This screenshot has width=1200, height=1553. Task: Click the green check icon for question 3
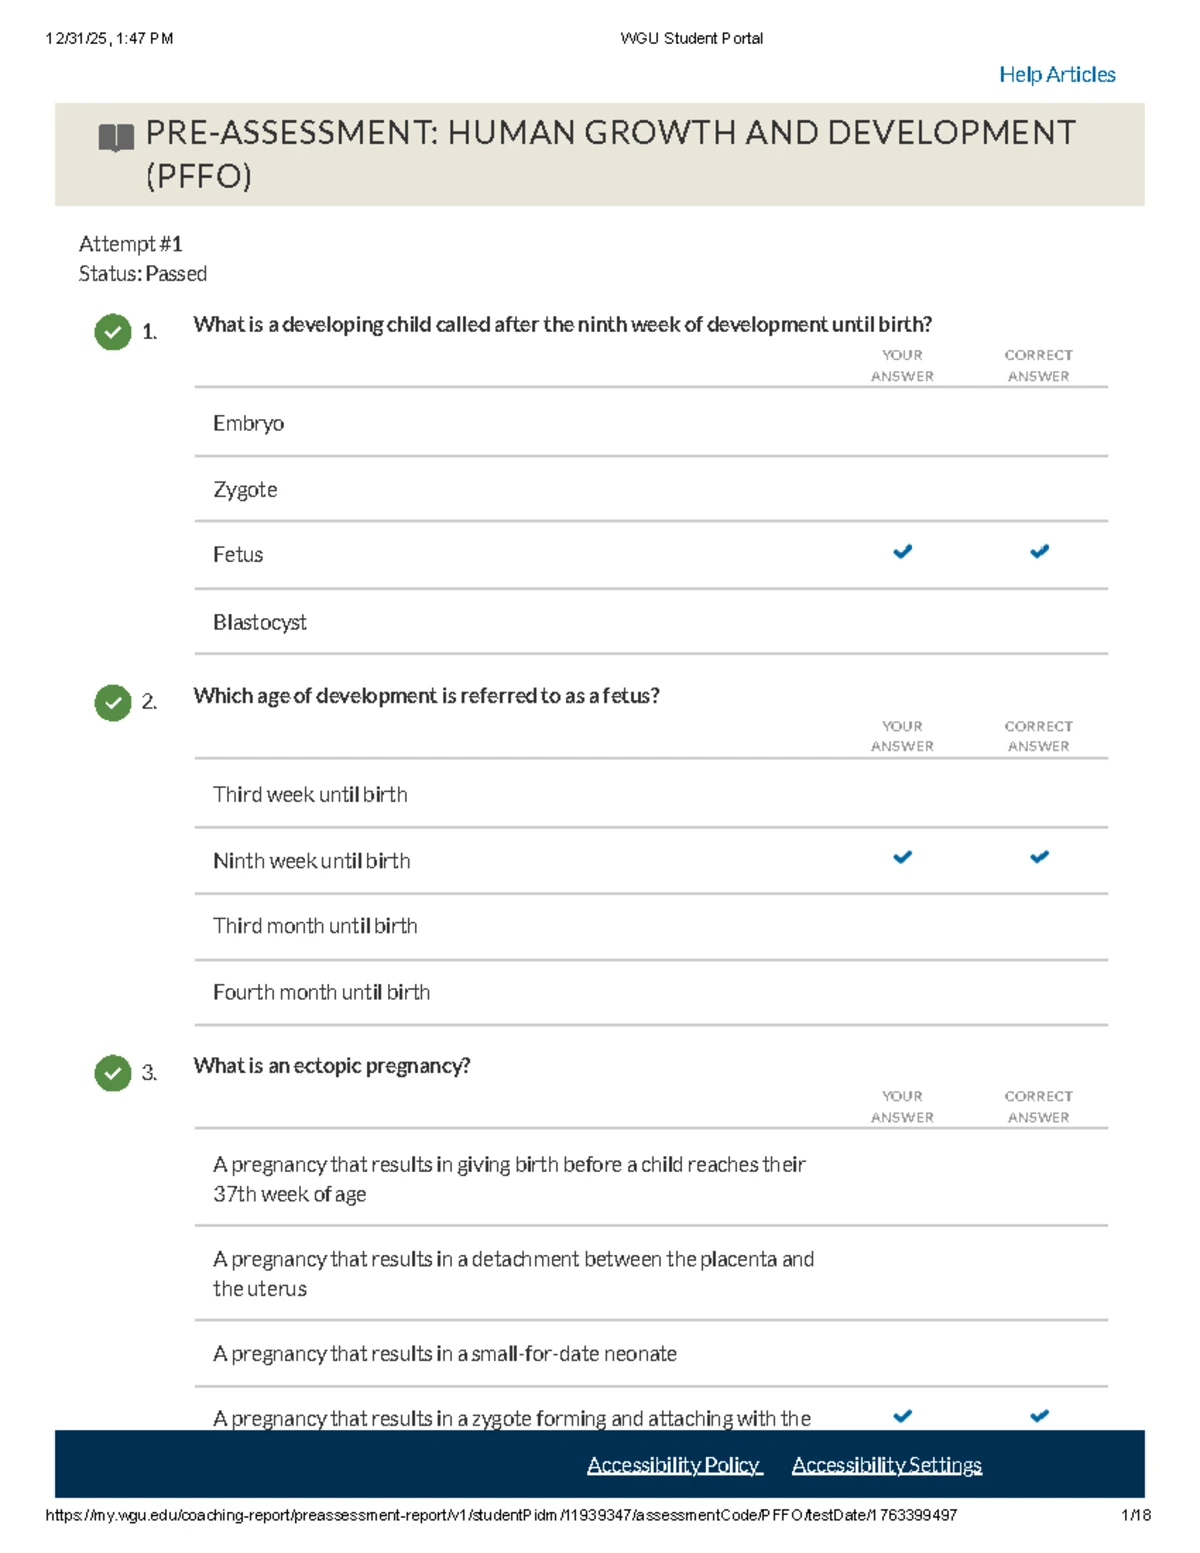[113, 1073]
